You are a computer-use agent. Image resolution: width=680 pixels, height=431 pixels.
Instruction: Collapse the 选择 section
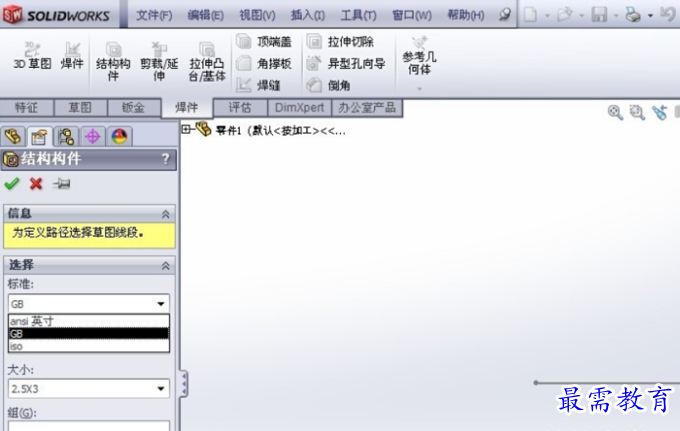[166, 265]
